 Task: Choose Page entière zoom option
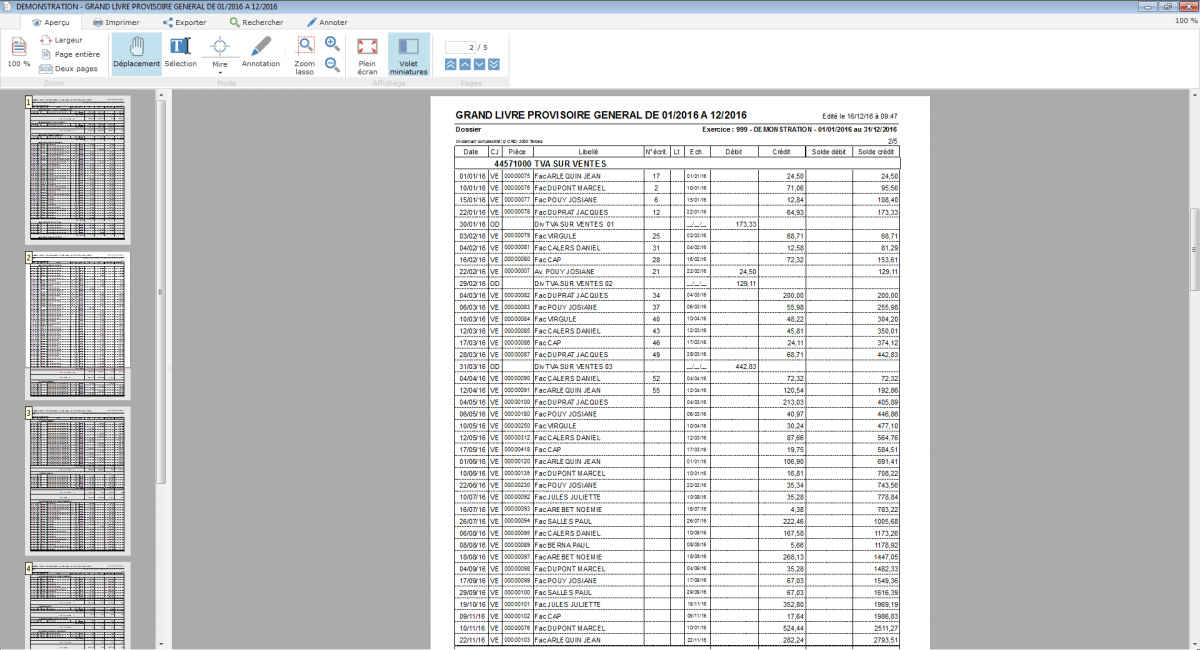tap(70, 54)
